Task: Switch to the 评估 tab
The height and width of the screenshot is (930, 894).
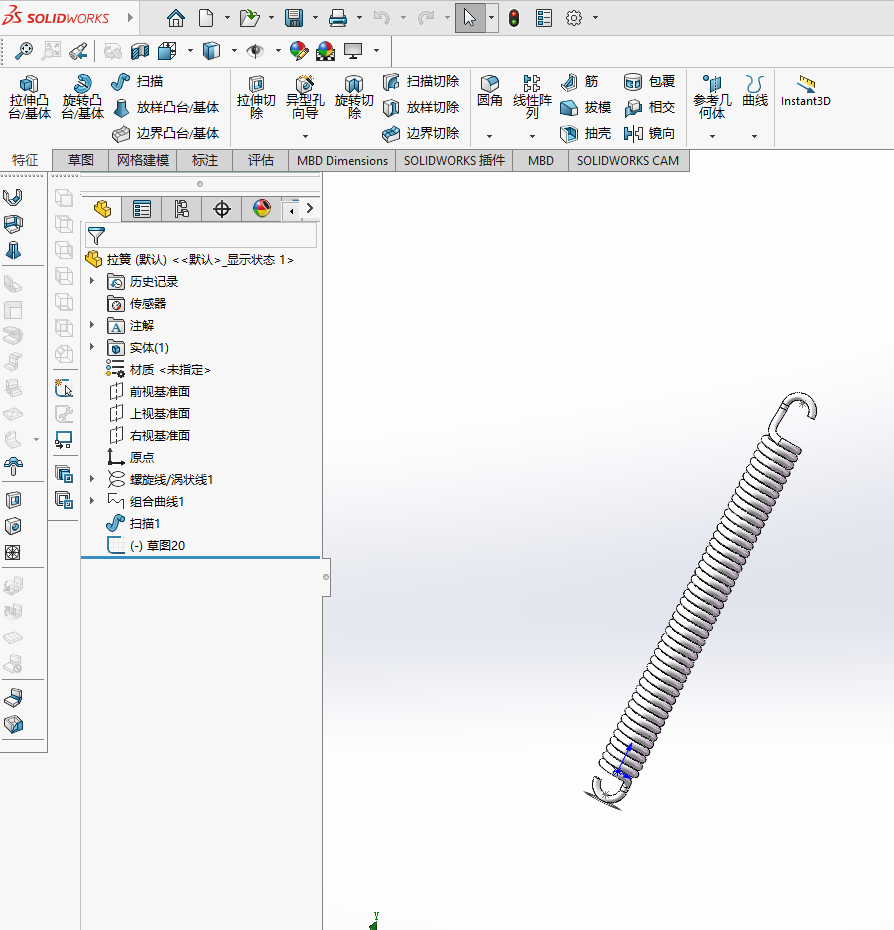Action: [x=260, y=160]
